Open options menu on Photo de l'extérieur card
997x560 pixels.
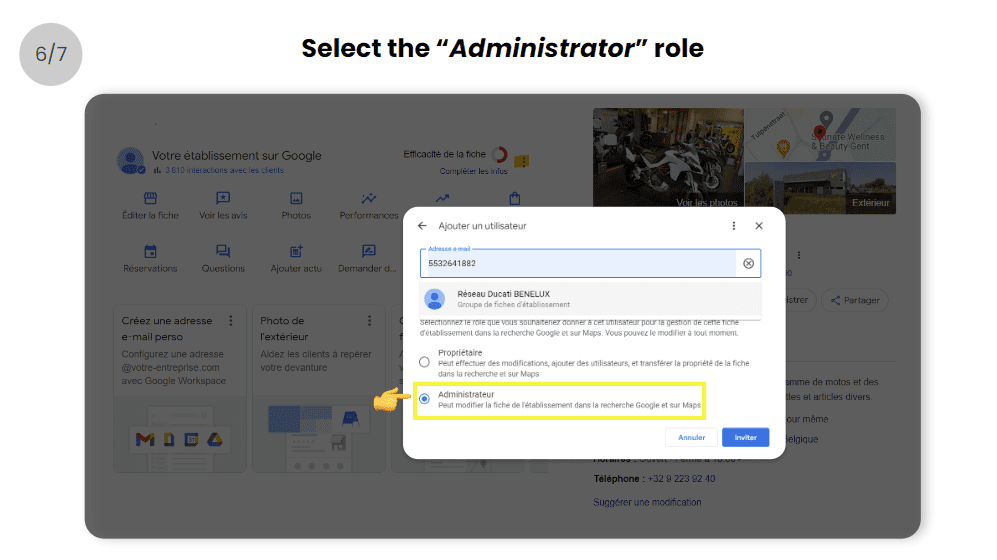369,321
